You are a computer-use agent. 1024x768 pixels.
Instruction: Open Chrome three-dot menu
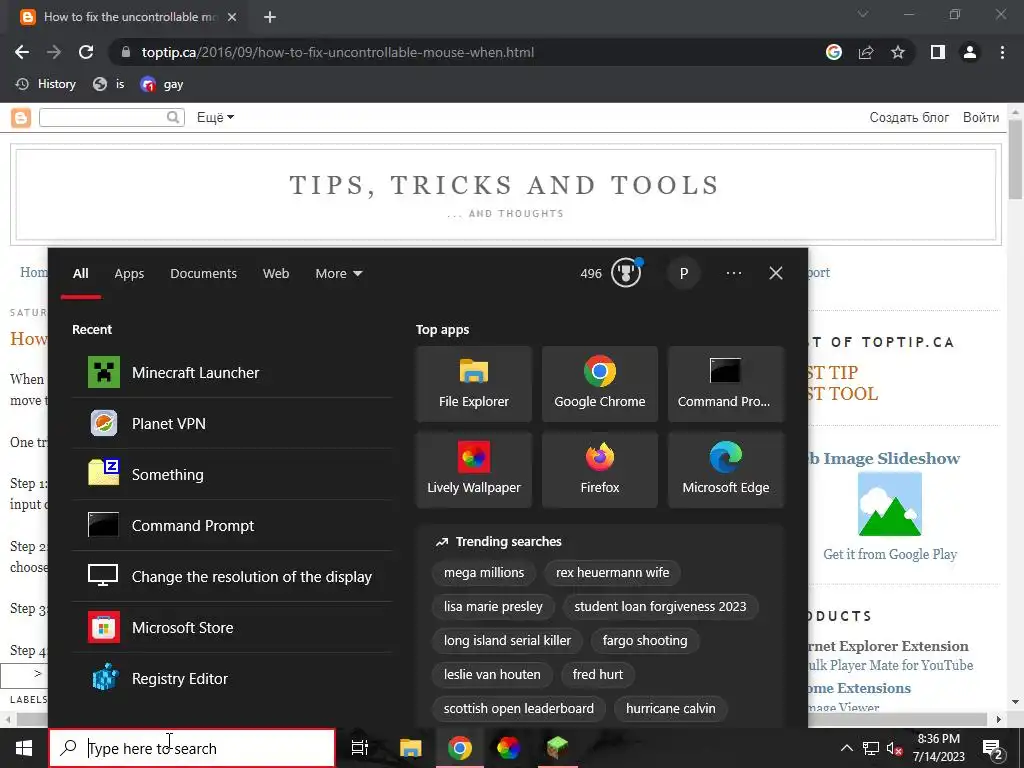click(x=1002, y=52)
